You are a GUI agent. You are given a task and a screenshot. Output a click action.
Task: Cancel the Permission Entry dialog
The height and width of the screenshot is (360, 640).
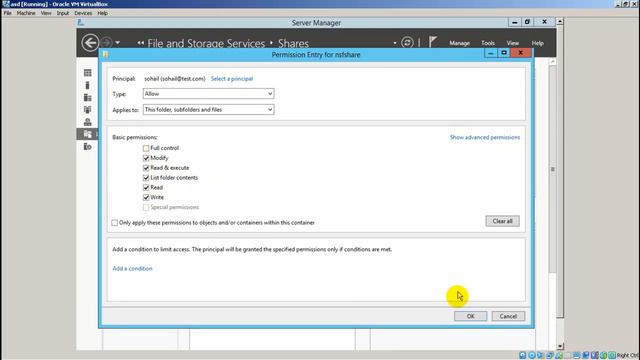[508, 316]
